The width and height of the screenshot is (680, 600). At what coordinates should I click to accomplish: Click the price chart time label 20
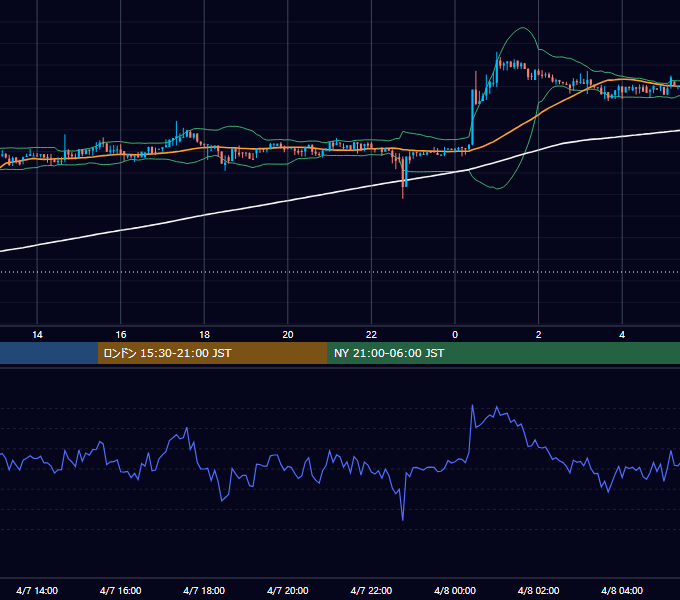click(x=288, y=335)
